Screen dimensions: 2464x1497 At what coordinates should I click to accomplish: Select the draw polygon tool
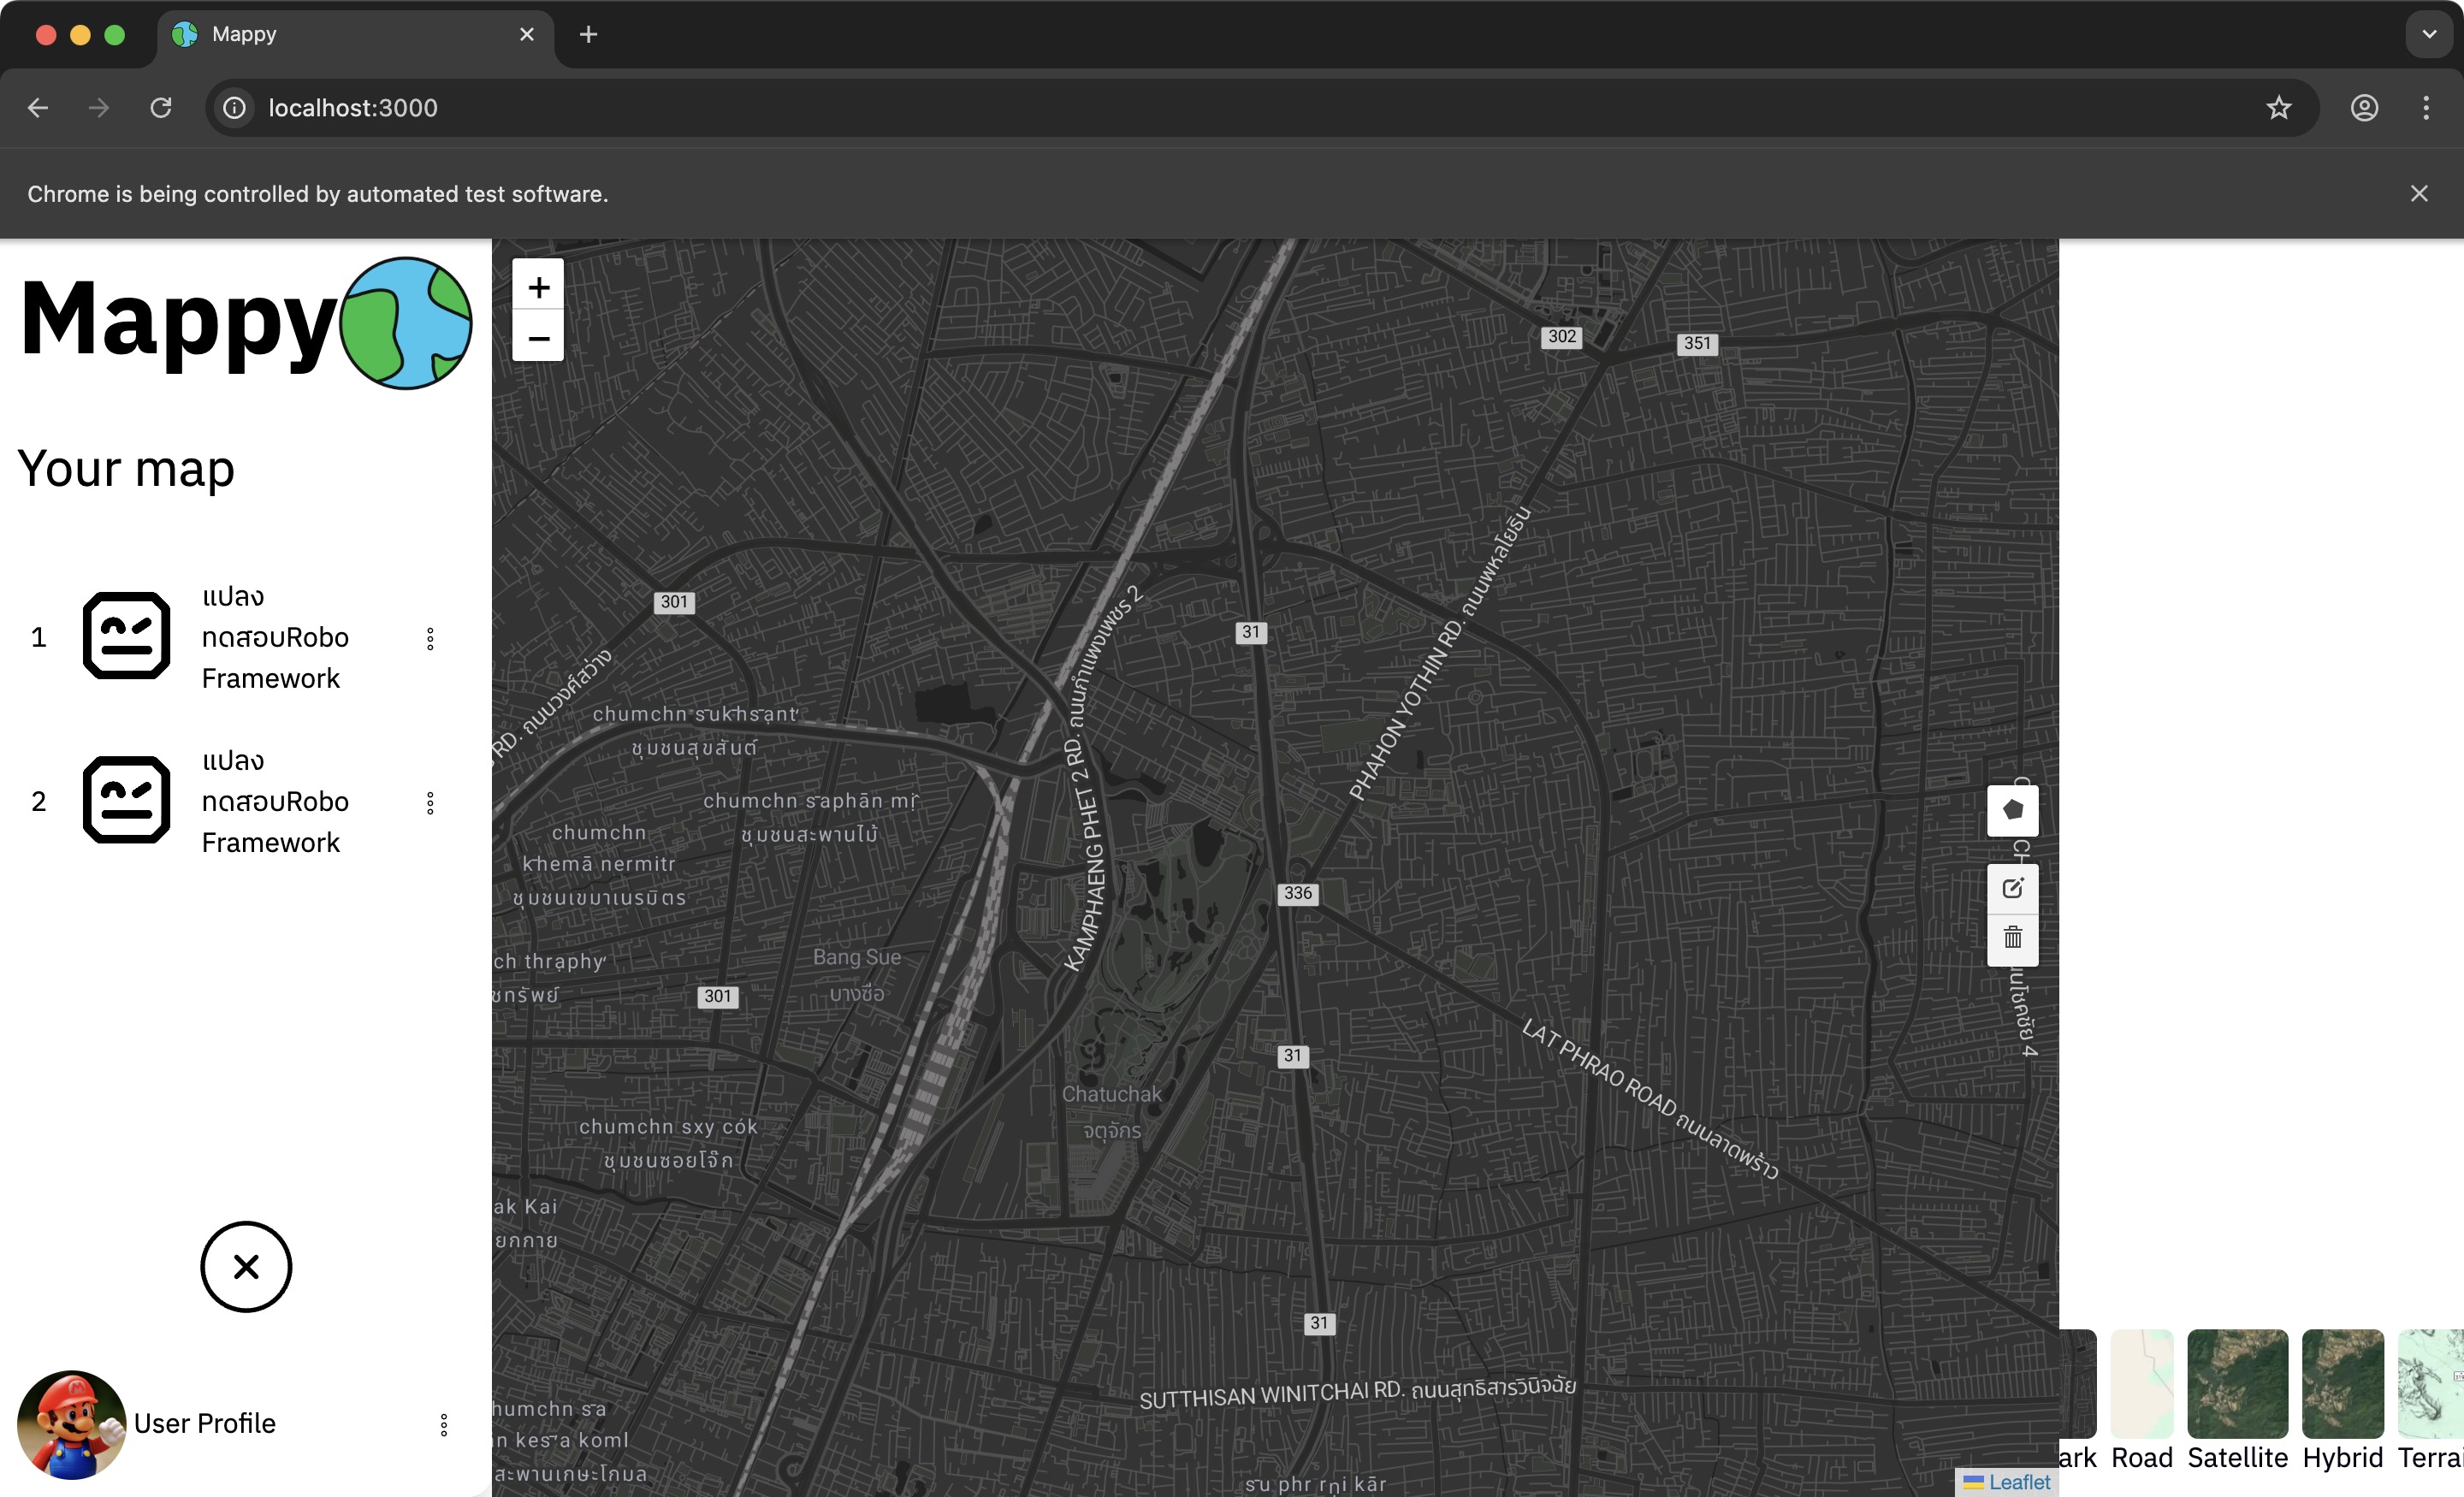coord(2012,810)
